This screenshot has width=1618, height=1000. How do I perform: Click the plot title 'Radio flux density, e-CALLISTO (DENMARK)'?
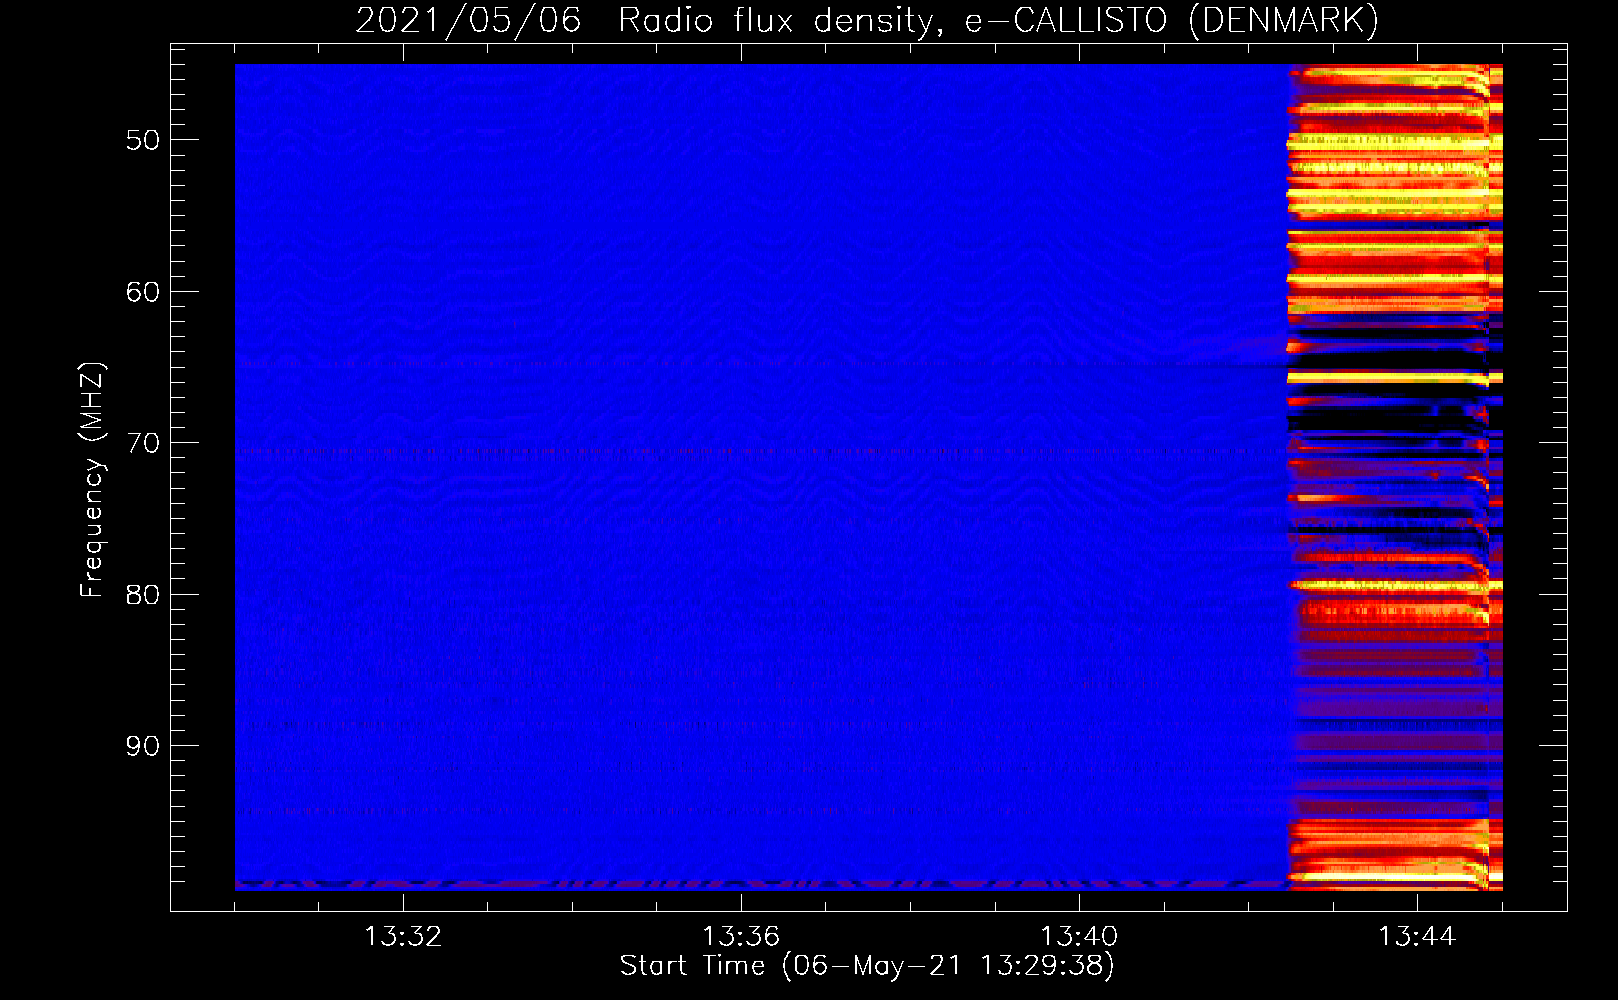999,20
